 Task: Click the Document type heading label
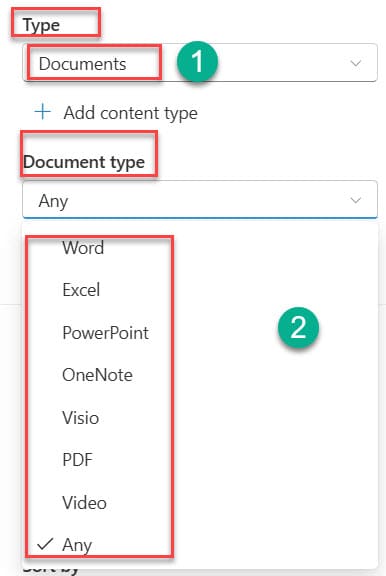84,162
